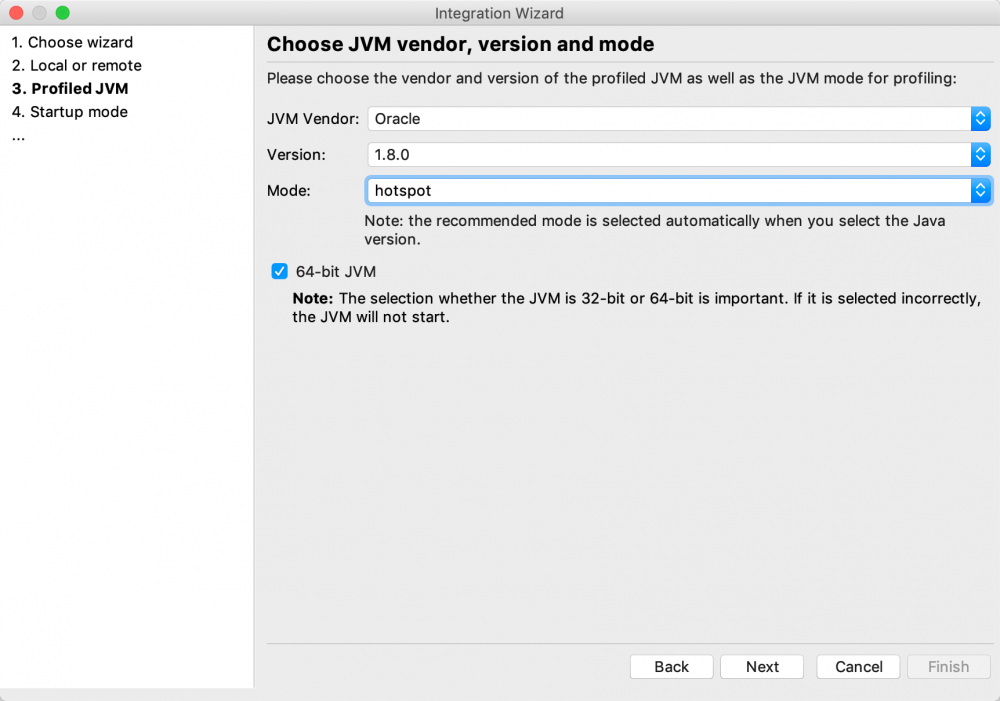The height and width of the screenshot is (701, 1000).
Task: Click the JVM Vendor stepper arrows
Action: click(x=981, y=118)
